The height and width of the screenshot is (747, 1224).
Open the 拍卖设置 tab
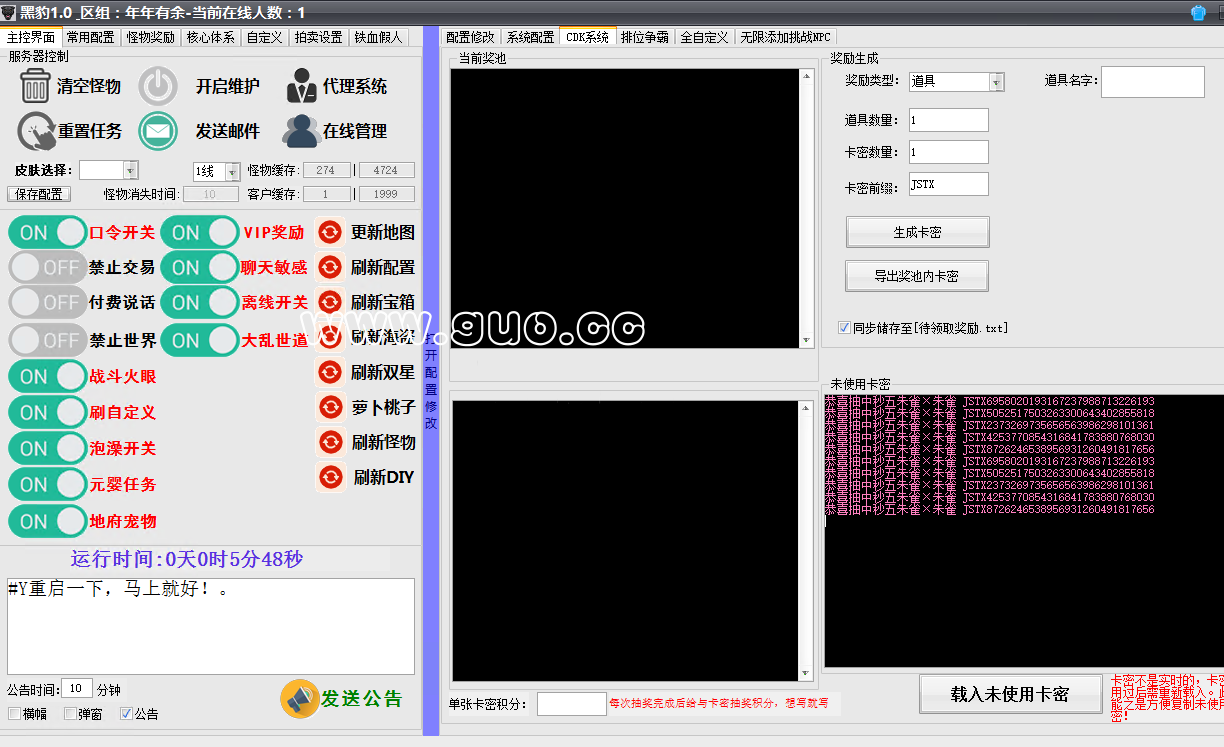[319, 37]
